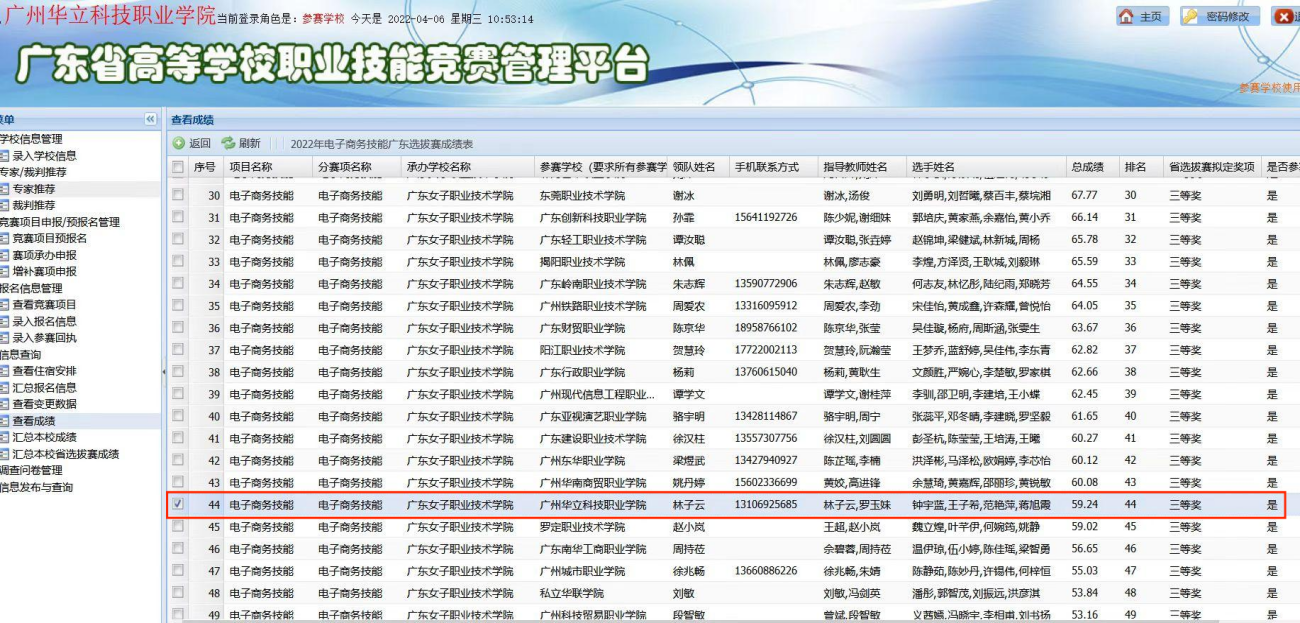Image resolution: width=1300 pixels, height=623 pixels.
Task: Tick the select-all checkbox in table header
Action: pos(178,167)
